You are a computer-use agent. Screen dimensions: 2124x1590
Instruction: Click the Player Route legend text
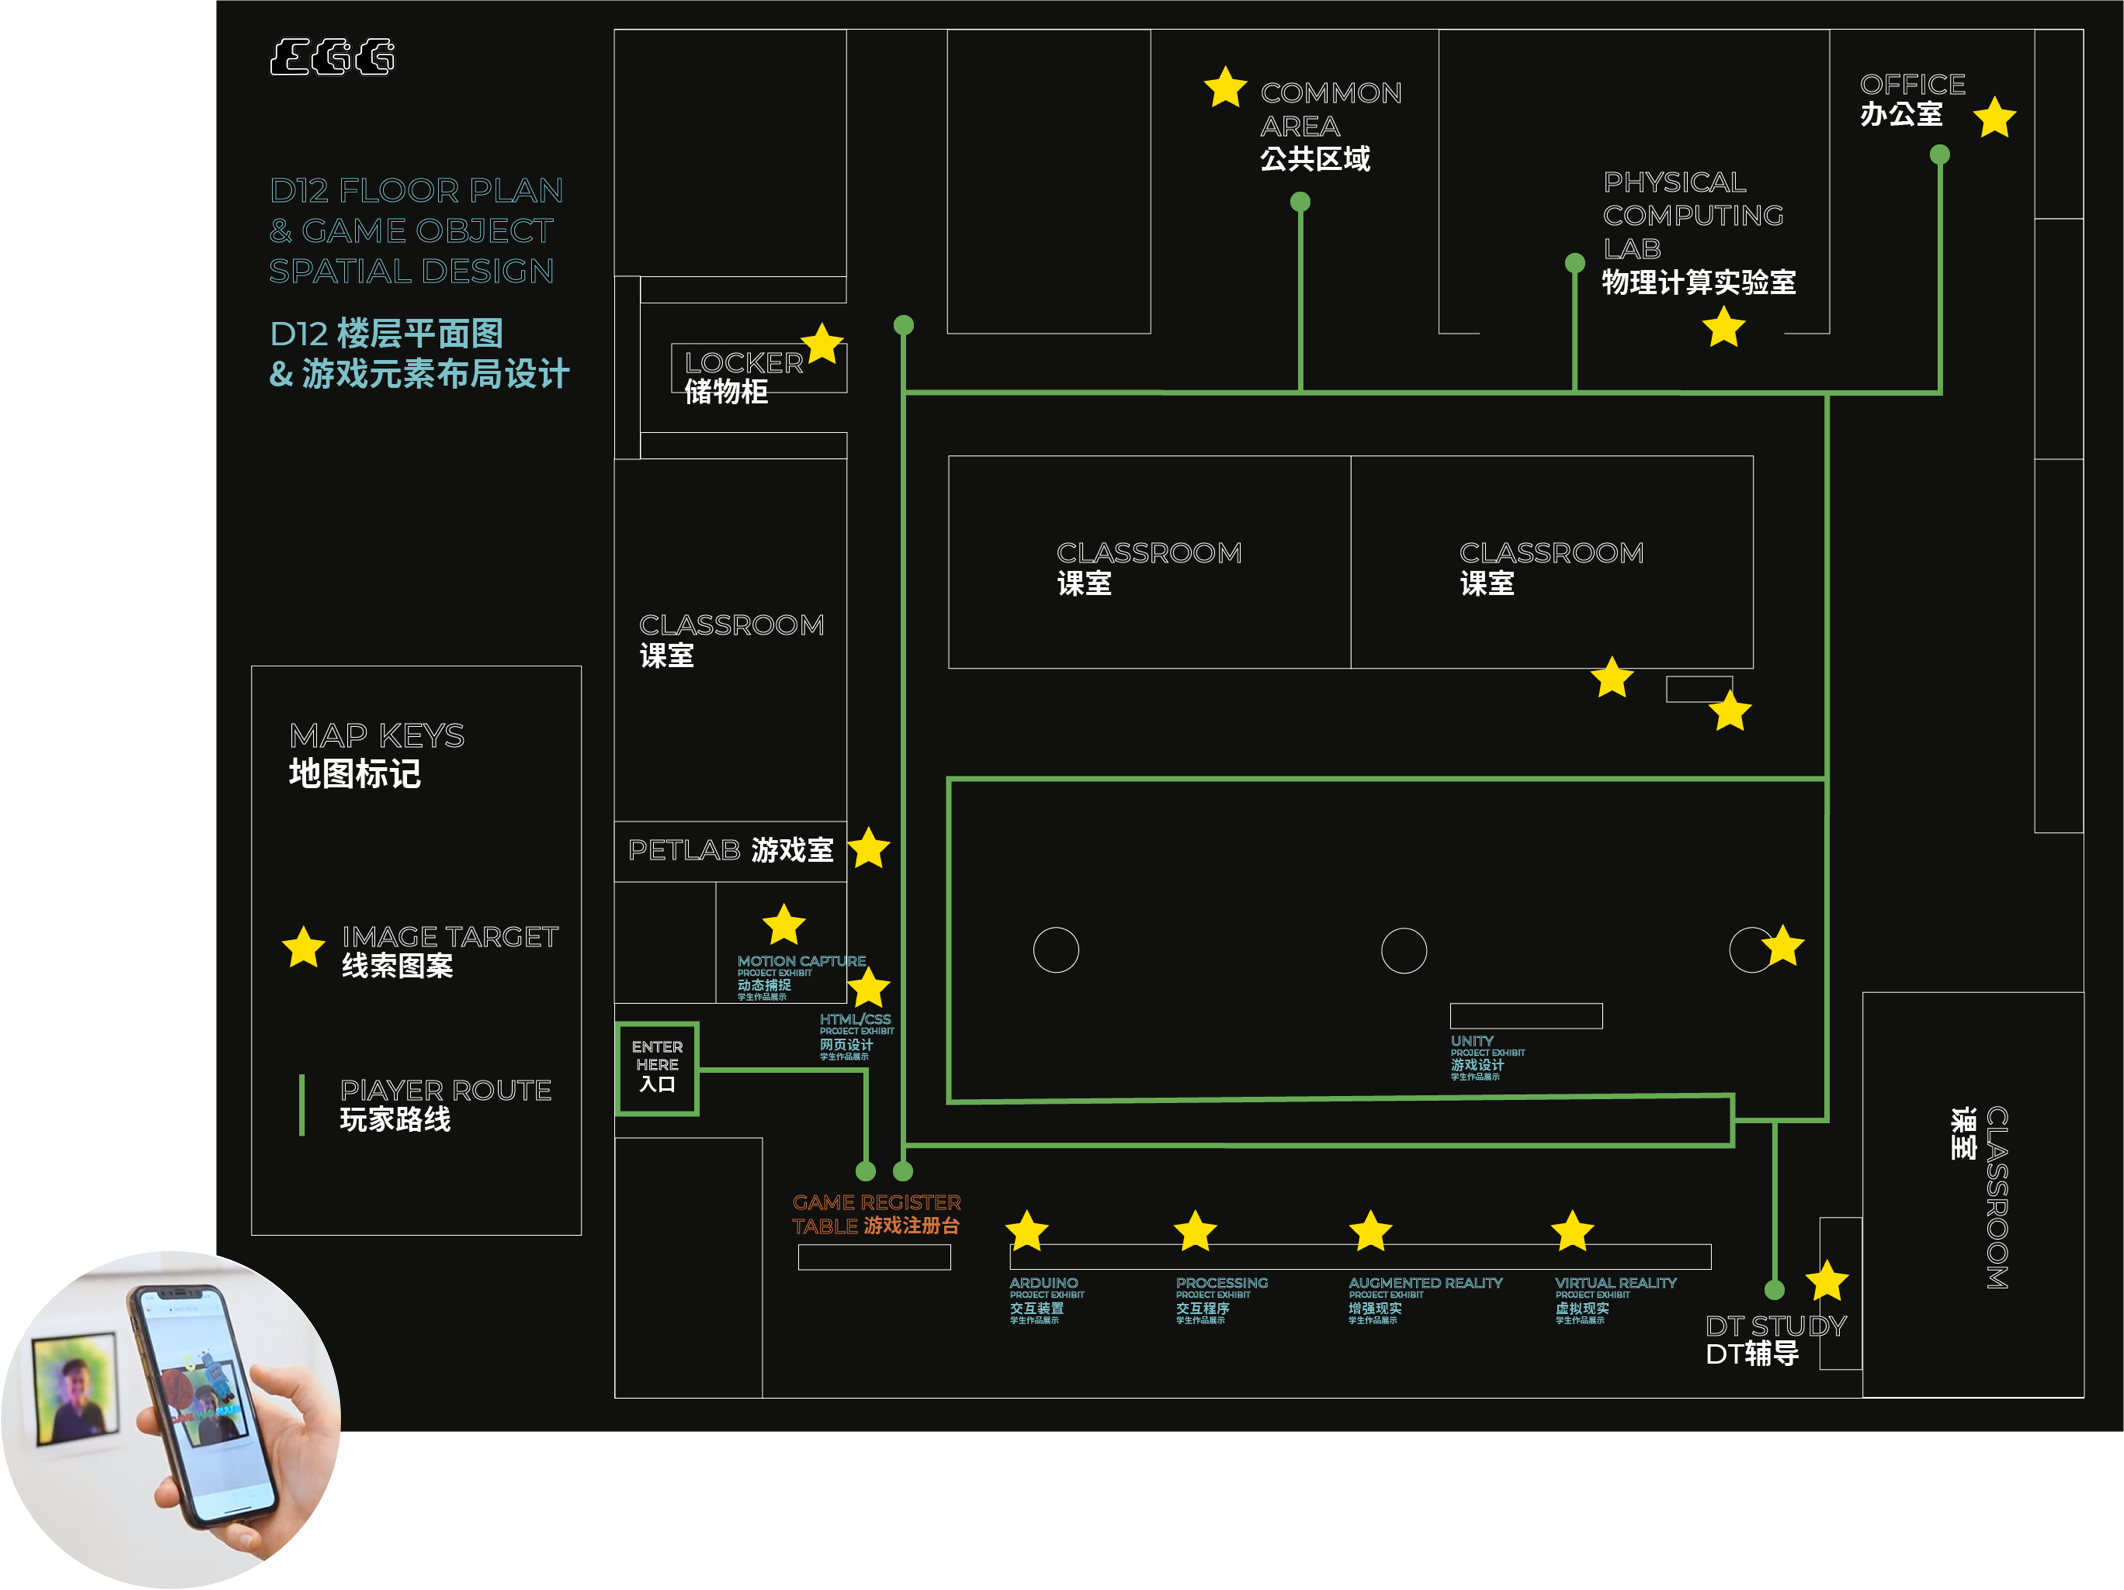(445, 1105)
